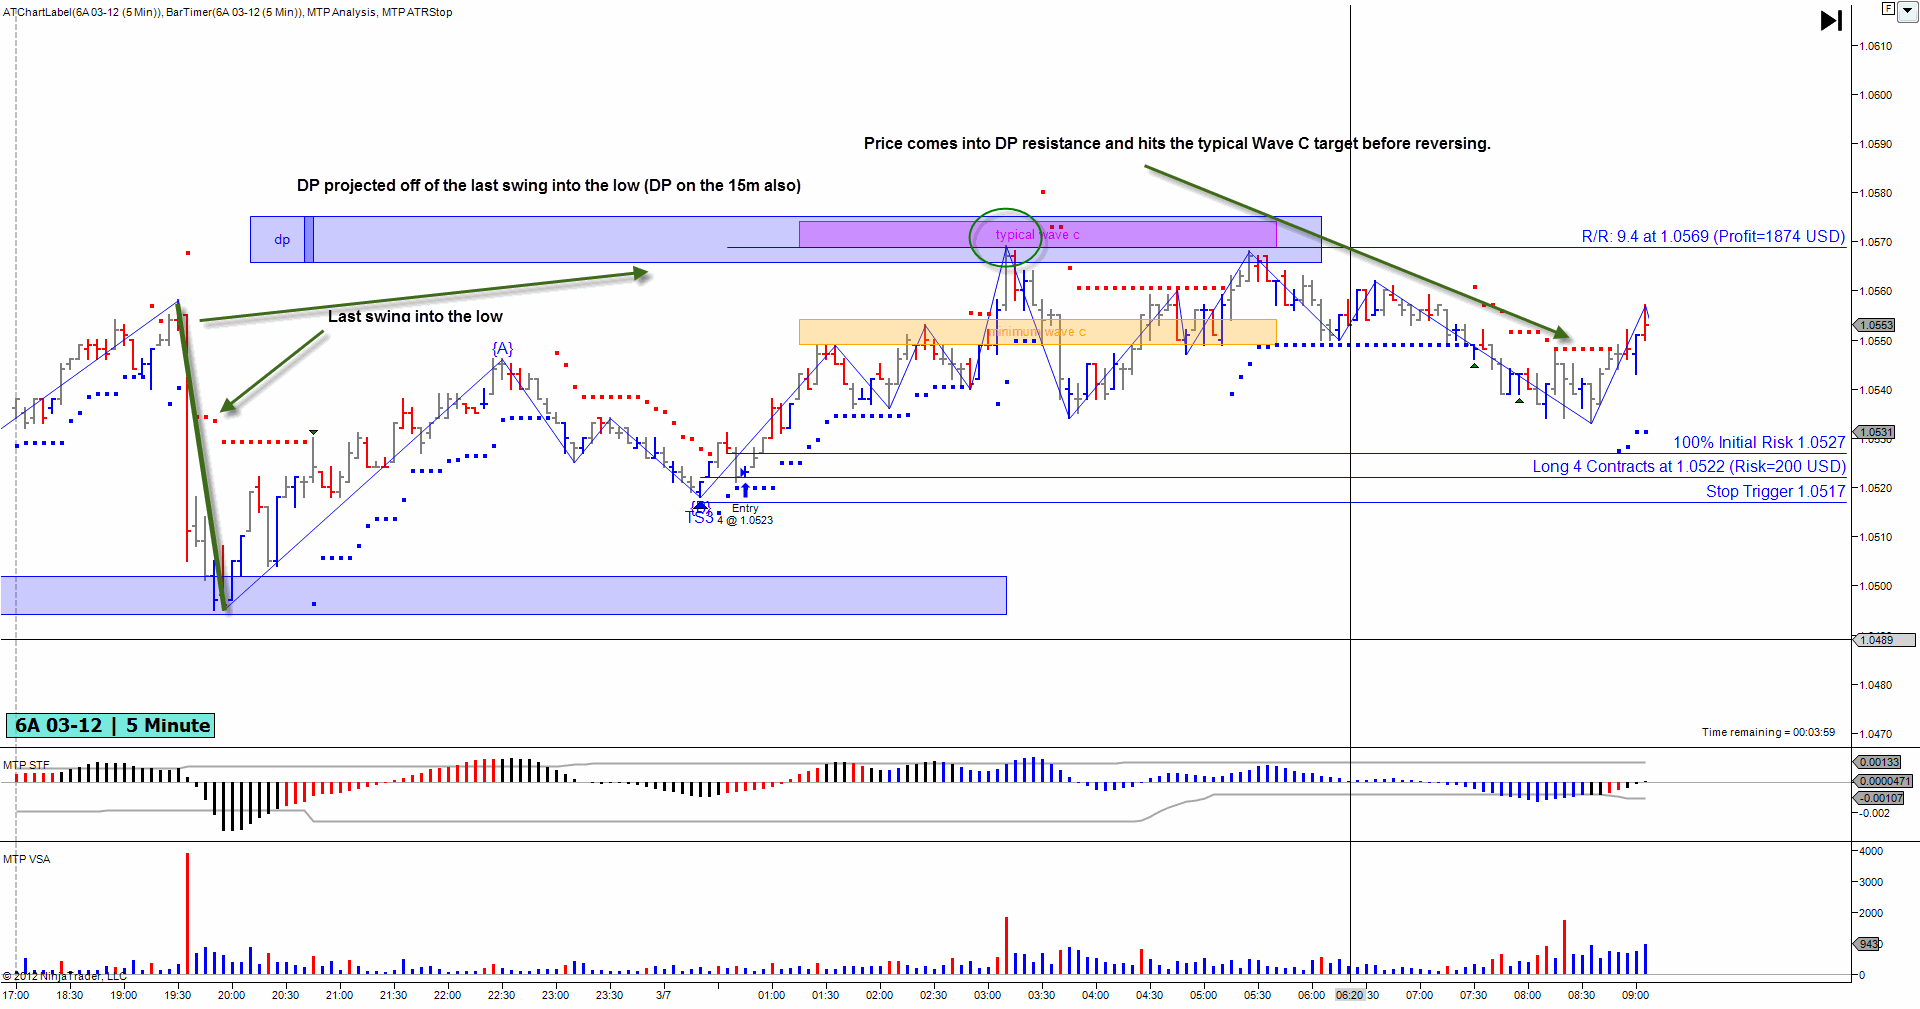Screen dimensions: 1920x1009
Task: Select the purple 'typical wave c' target zone
Action: [1037, 234]
